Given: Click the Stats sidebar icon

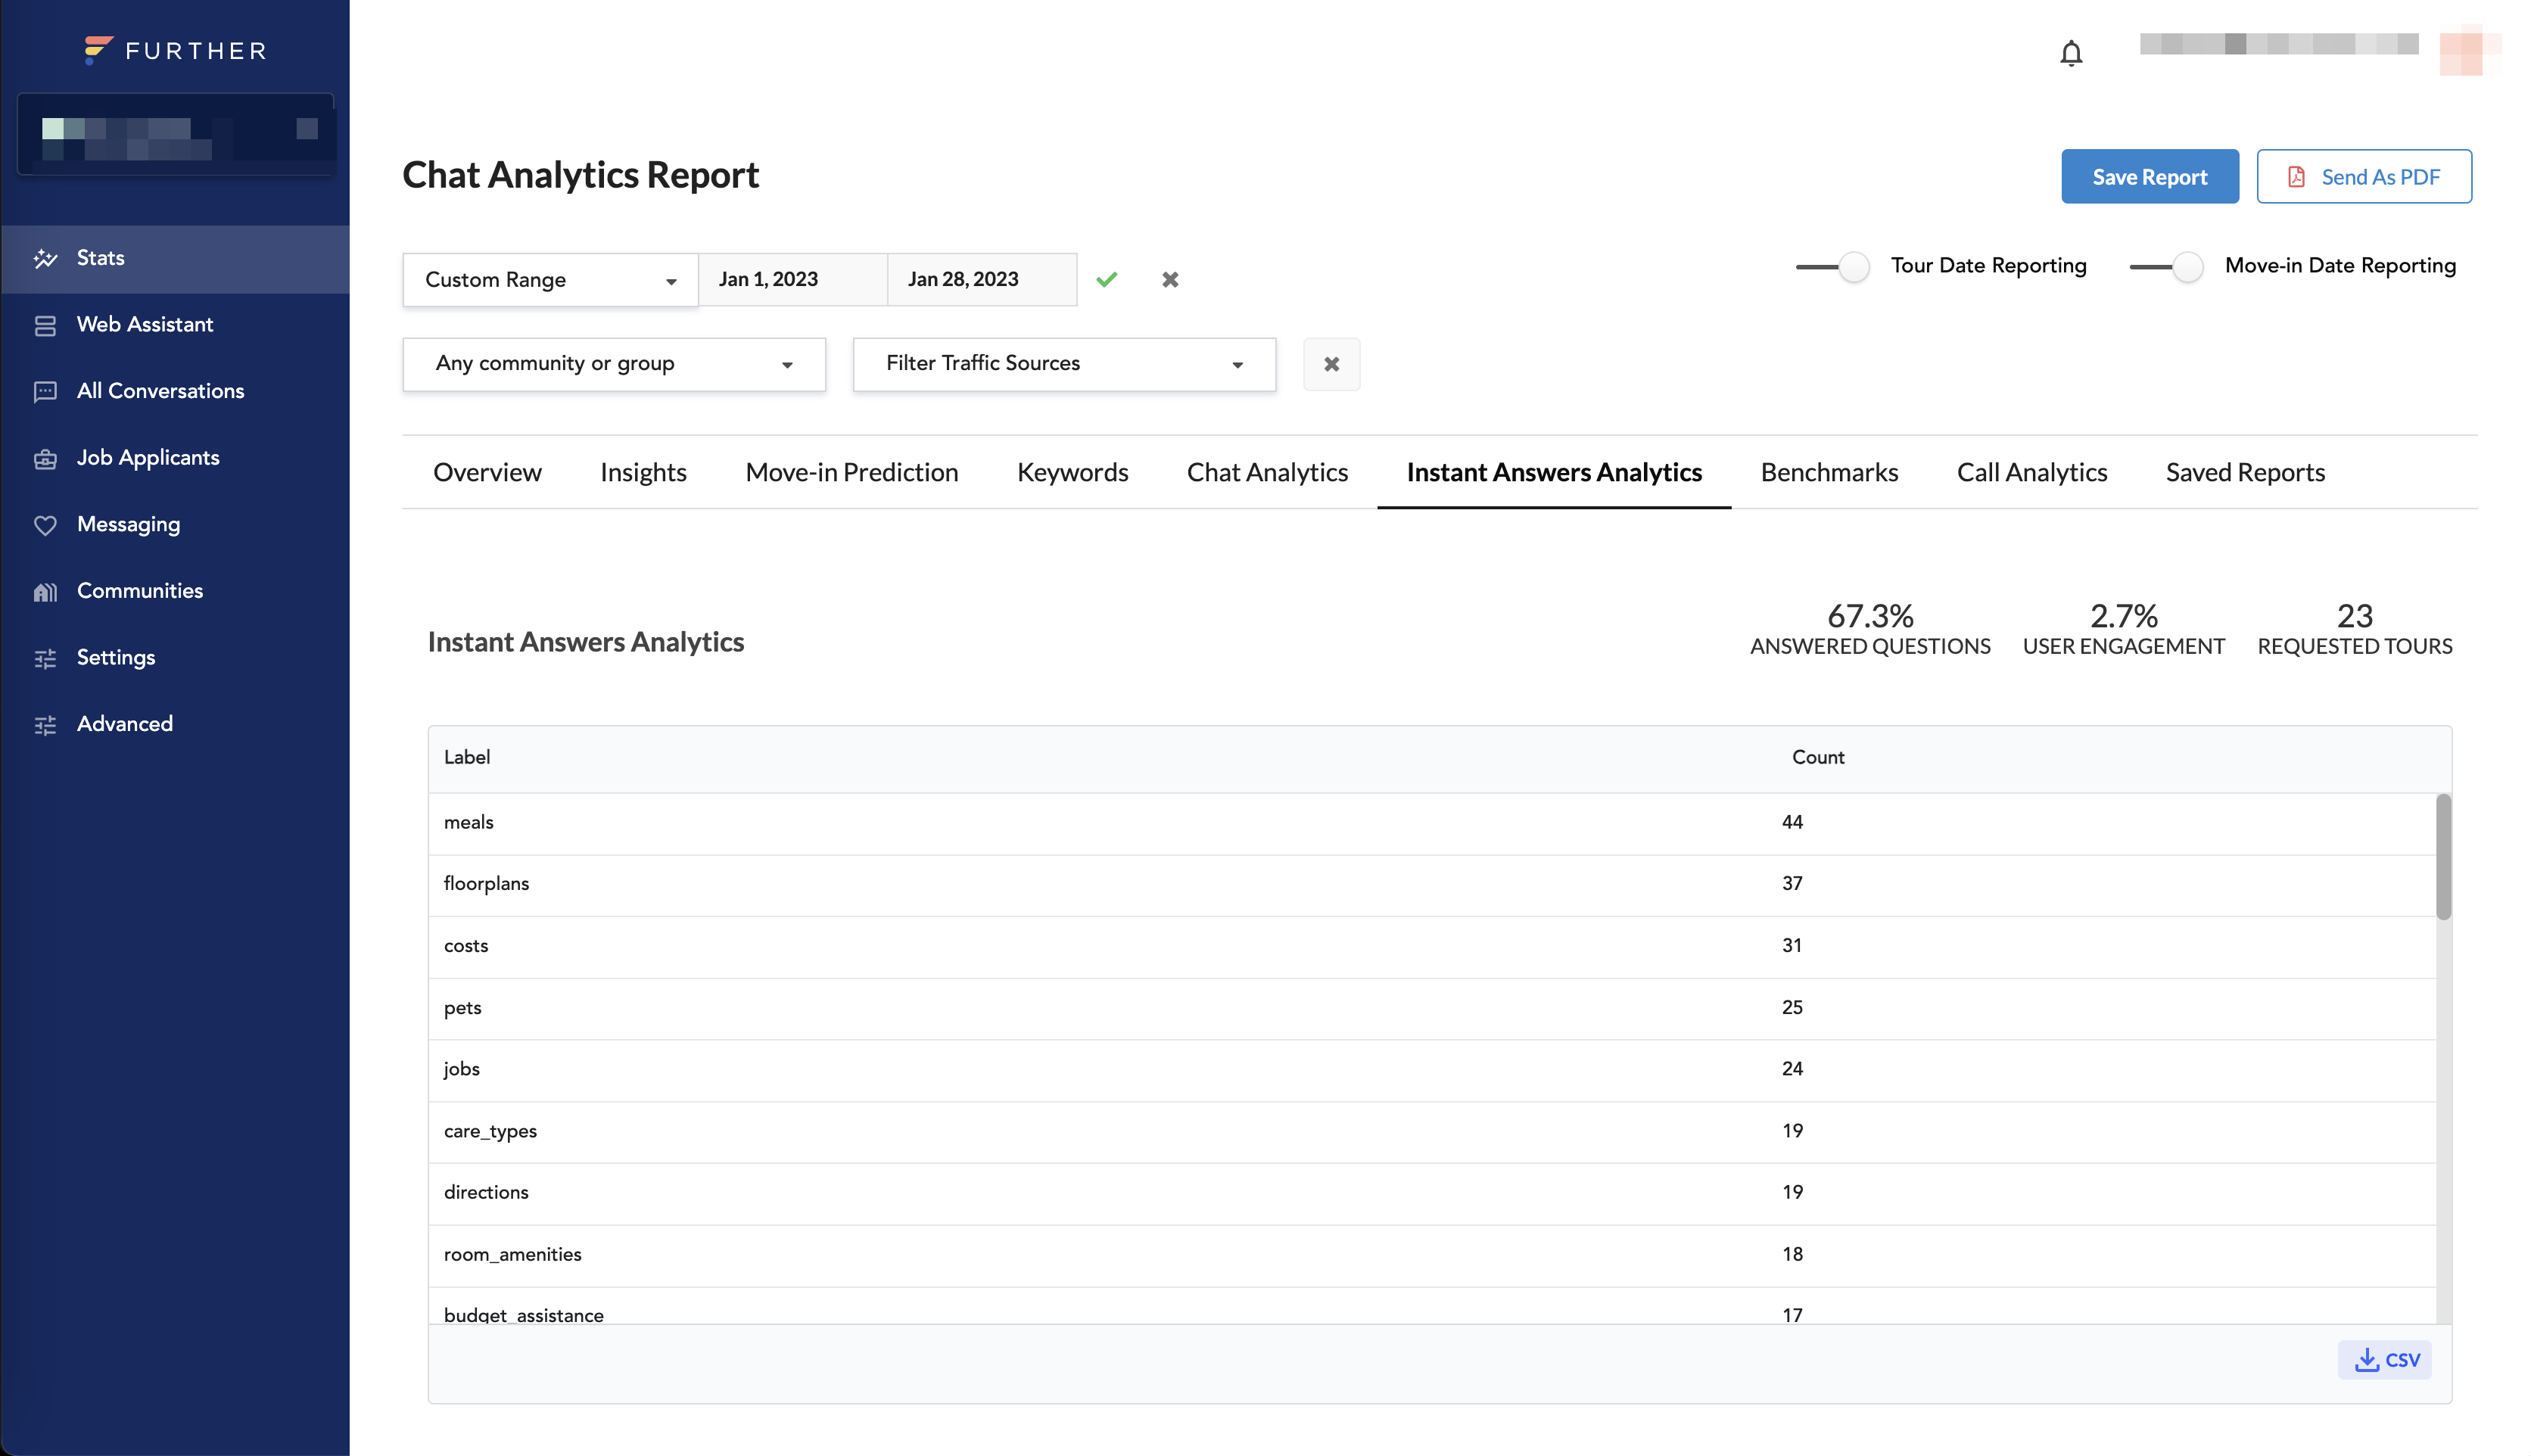Looking at the screenshot, I should 45,258.
